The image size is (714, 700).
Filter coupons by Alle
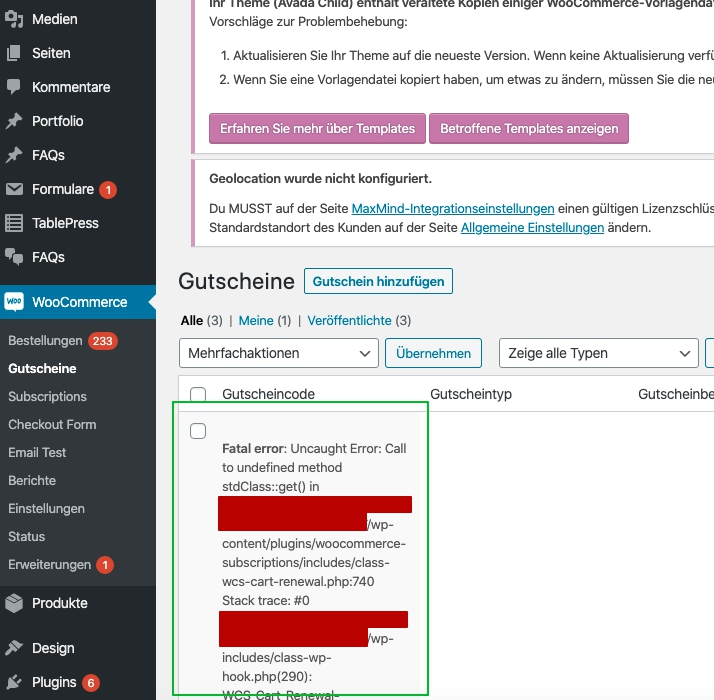point(192,321)
